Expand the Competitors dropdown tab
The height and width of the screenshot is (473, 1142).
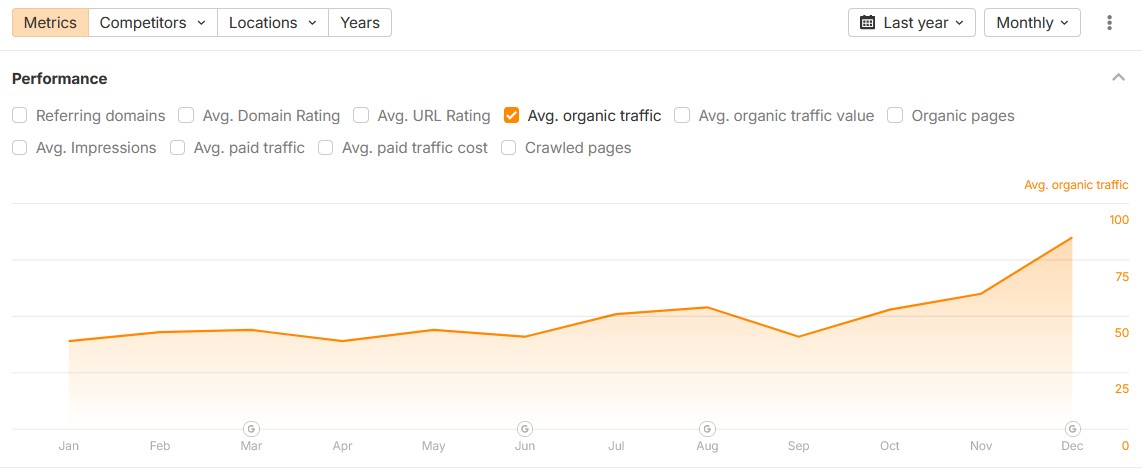pyautogui.click(x=152, y=23)
